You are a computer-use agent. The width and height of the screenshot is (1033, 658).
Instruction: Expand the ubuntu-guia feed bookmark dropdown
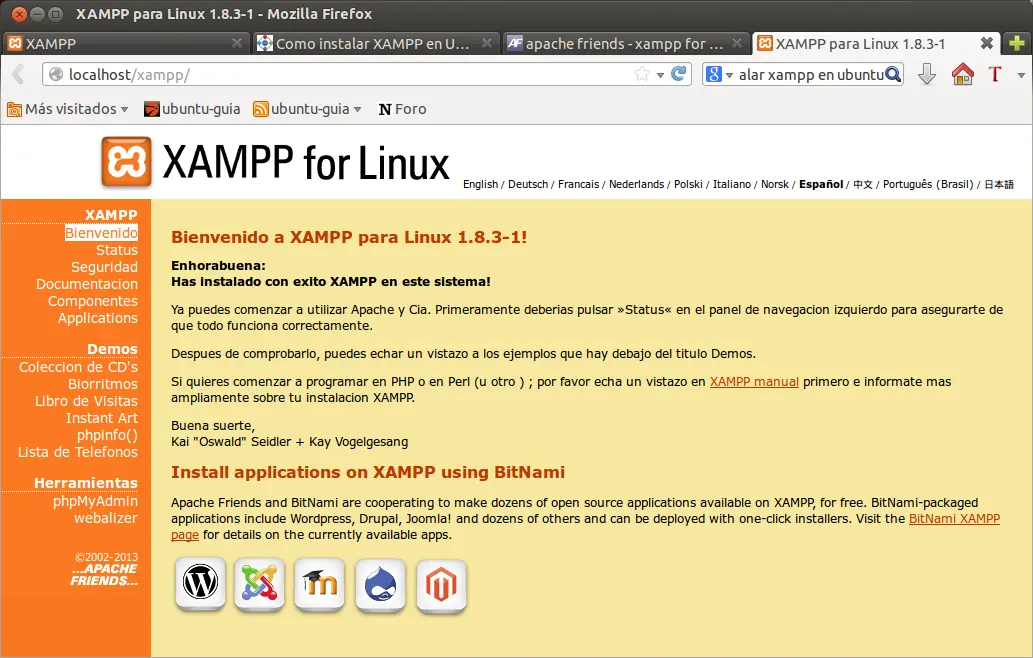pyautogui.click(x=358, y=109)
